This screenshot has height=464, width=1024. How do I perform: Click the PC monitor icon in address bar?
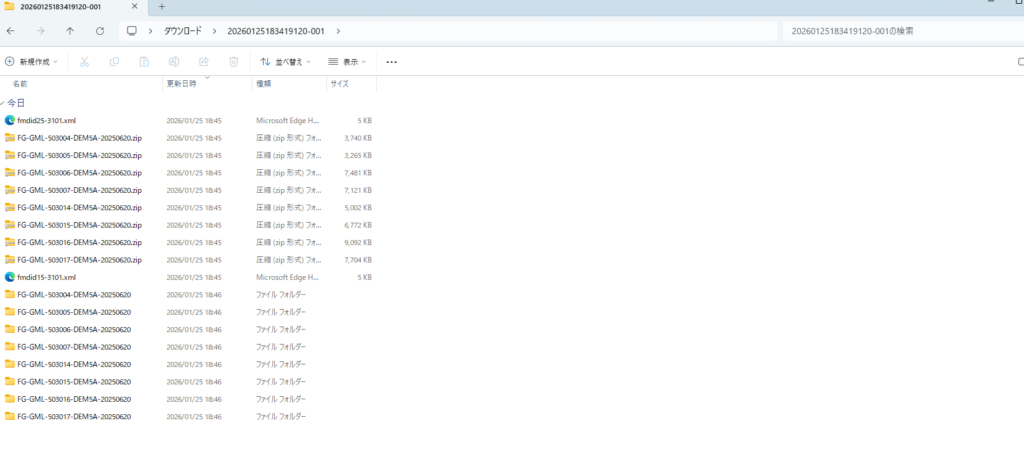pos(131,31)
